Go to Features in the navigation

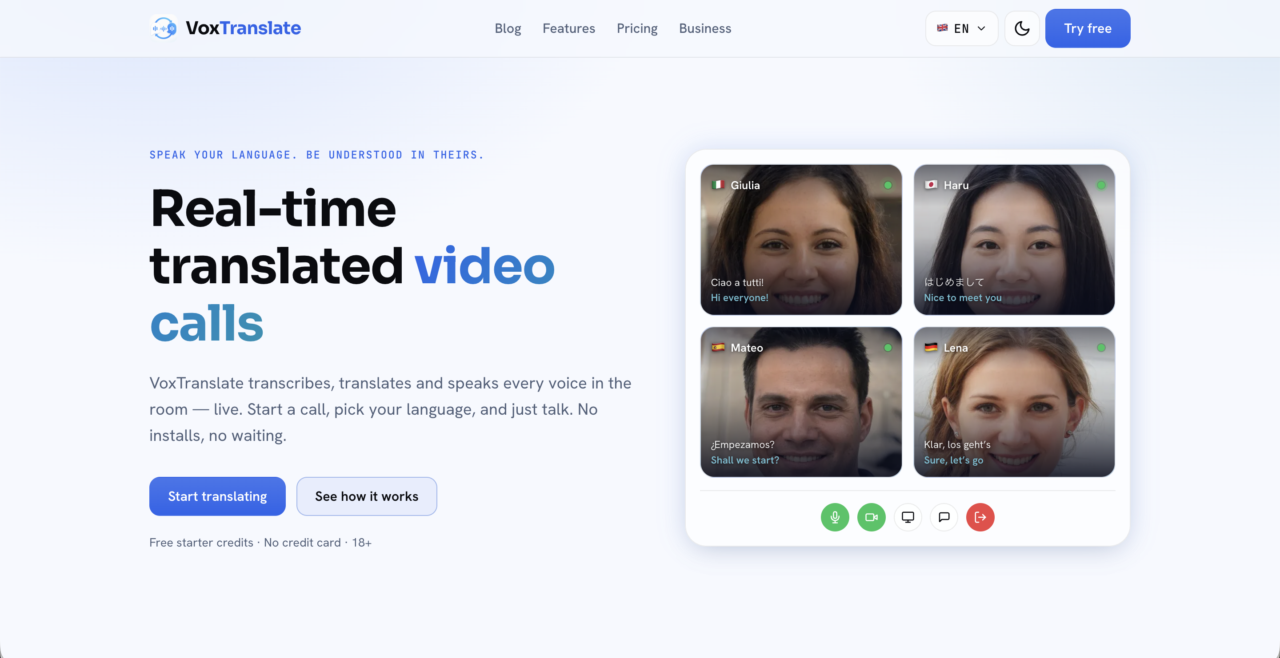(x=569, y=28)
